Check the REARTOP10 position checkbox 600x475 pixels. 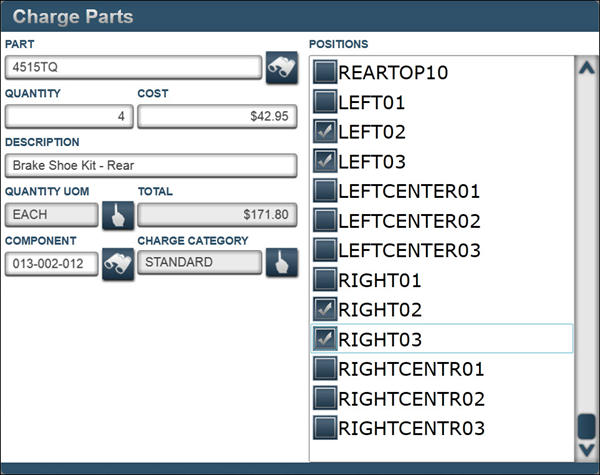point(325,72)
